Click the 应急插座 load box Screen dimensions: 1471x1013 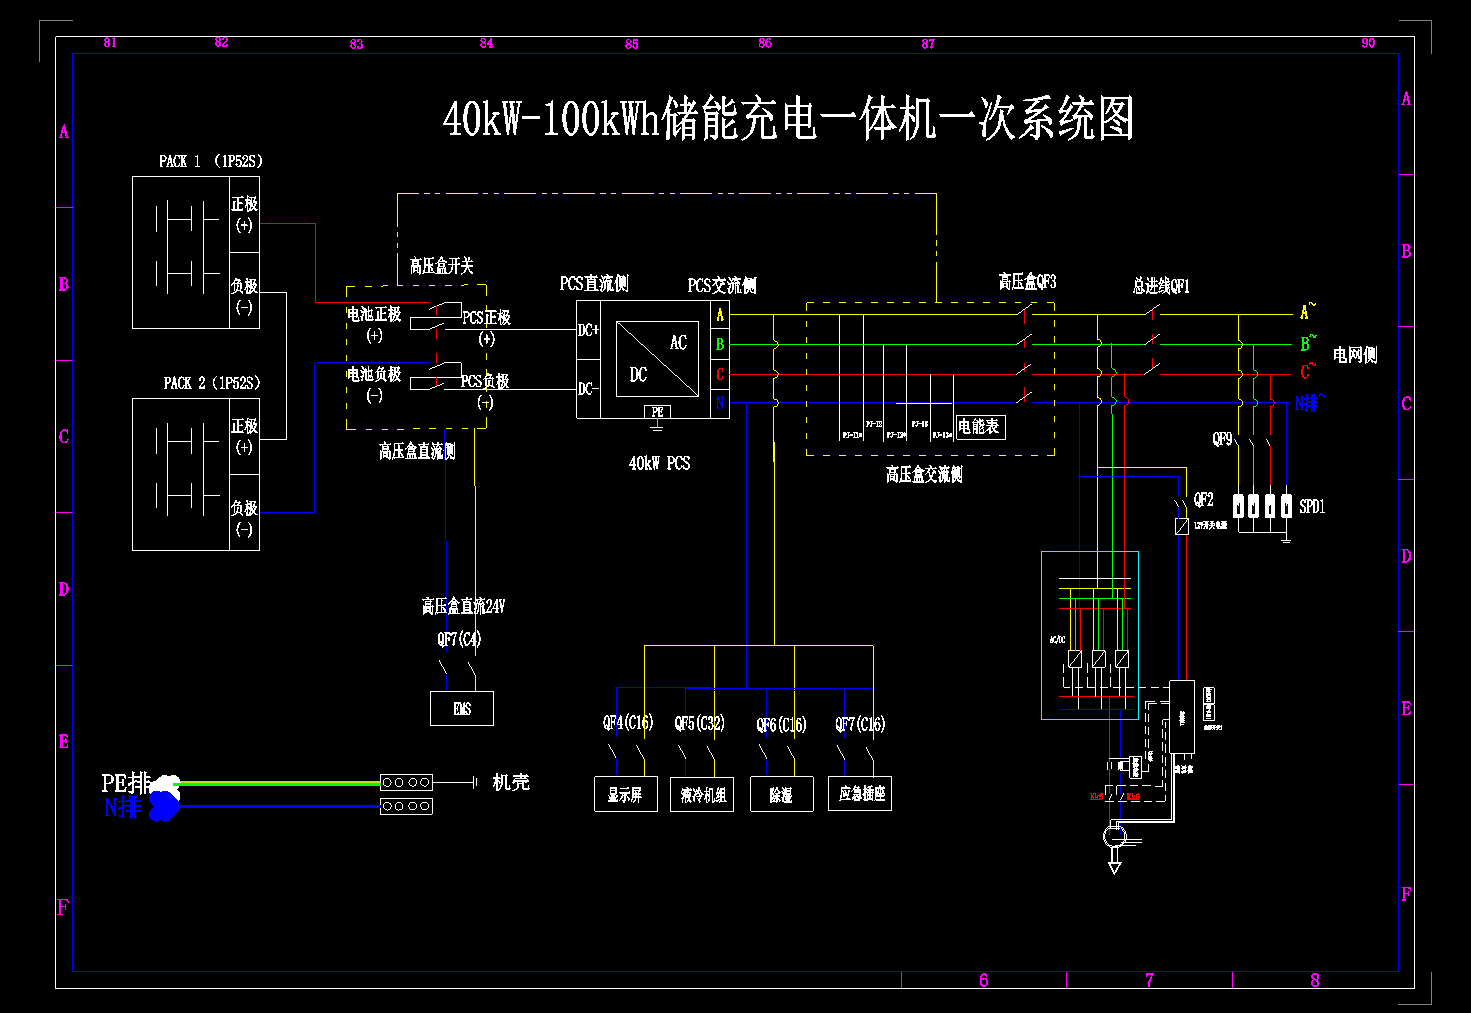click(x=860, y=793)
